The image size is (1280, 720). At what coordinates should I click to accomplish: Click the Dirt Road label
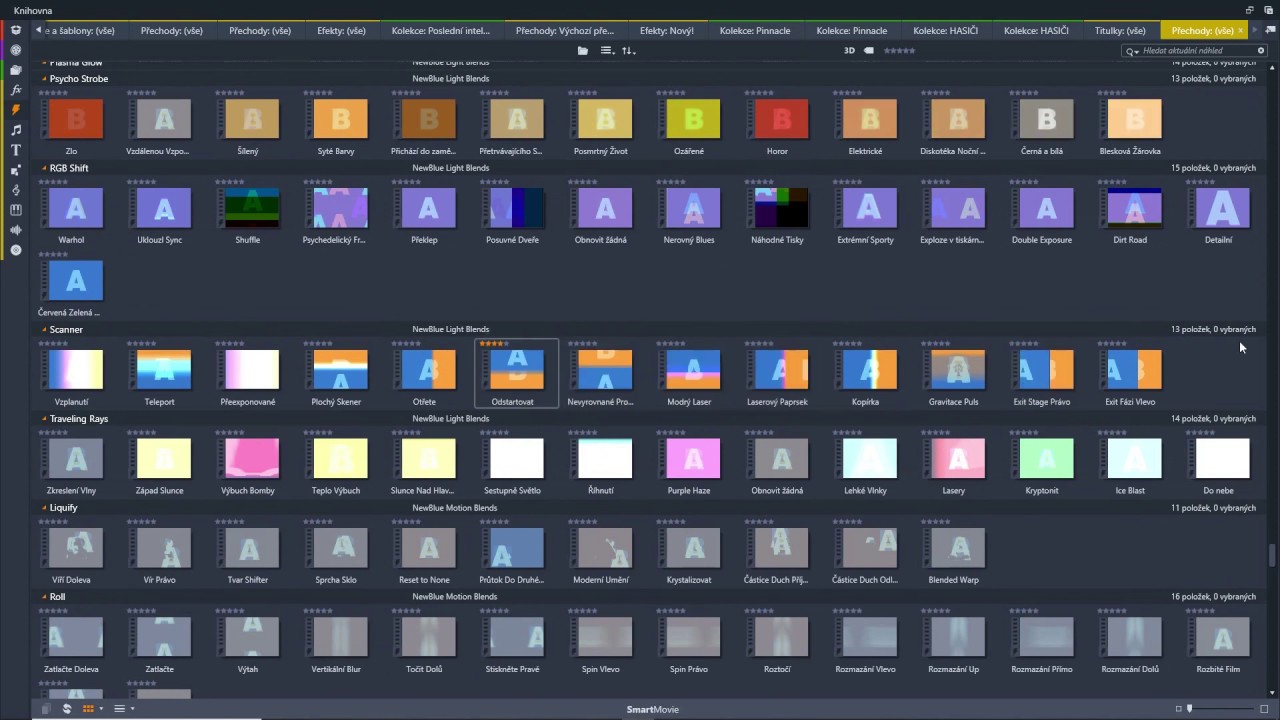coord(1130,240)
